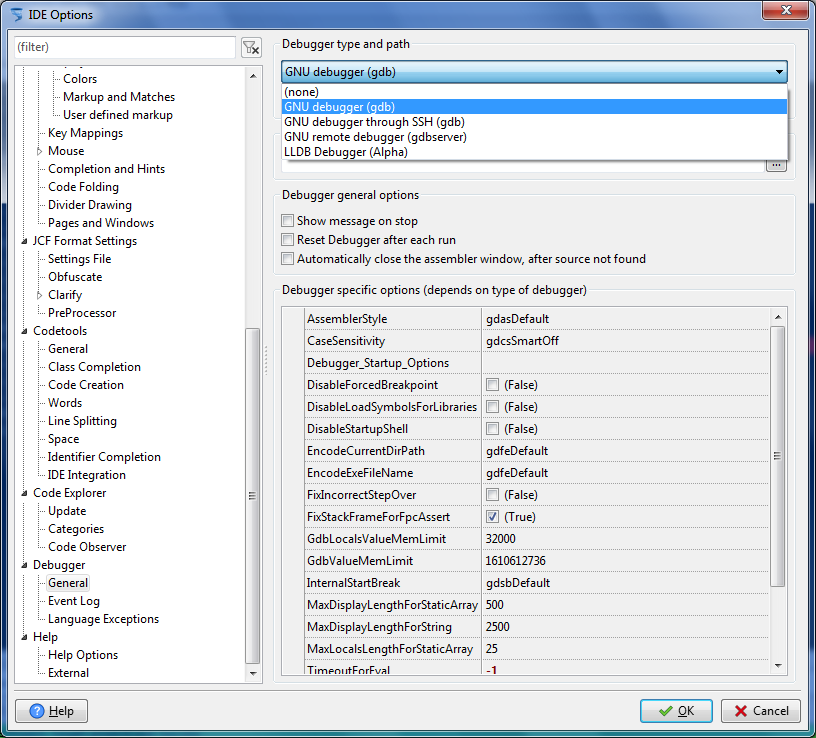This screenshot has height=738, width=816.
Task: Choose GNU debugger through SSH (gdb)
Action: (x=534, y=122)
